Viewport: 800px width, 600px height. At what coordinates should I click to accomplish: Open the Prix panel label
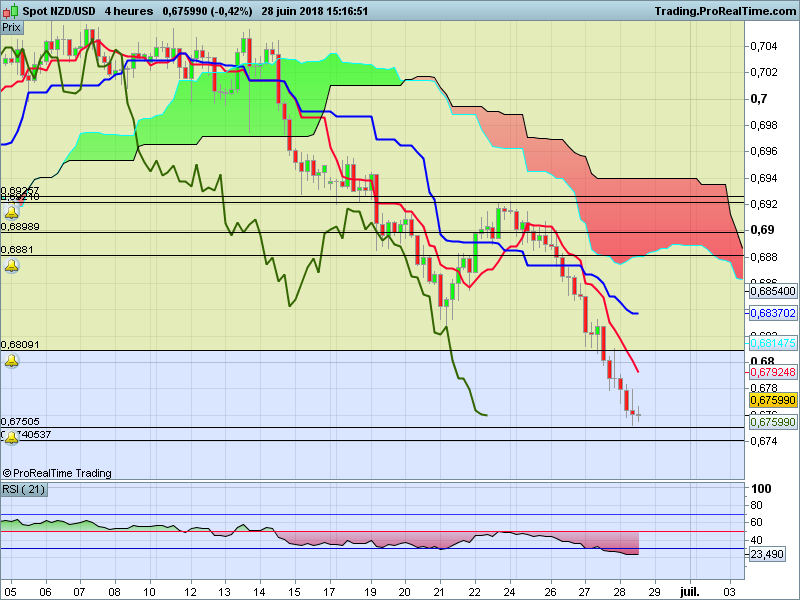12,28
